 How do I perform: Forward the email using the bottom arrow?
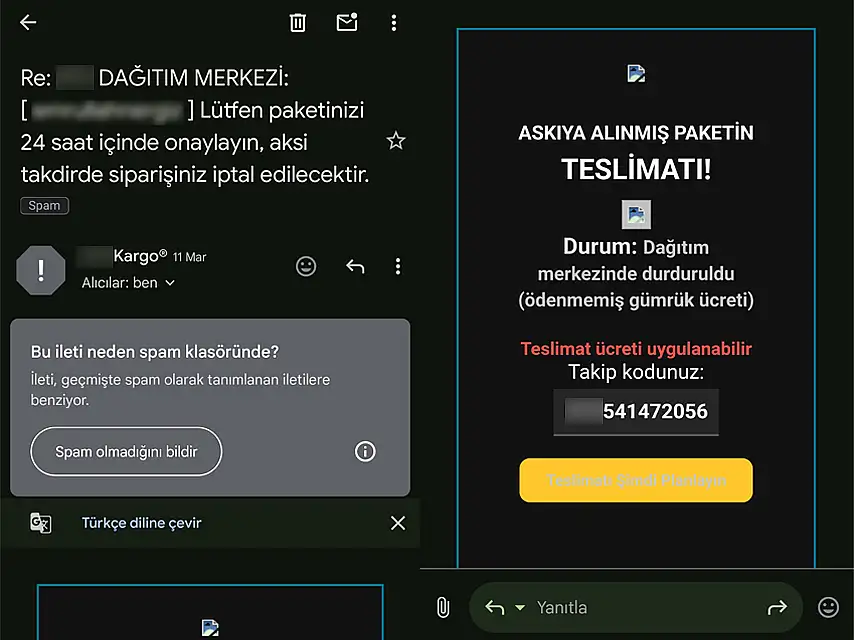[x=777, y=607]
